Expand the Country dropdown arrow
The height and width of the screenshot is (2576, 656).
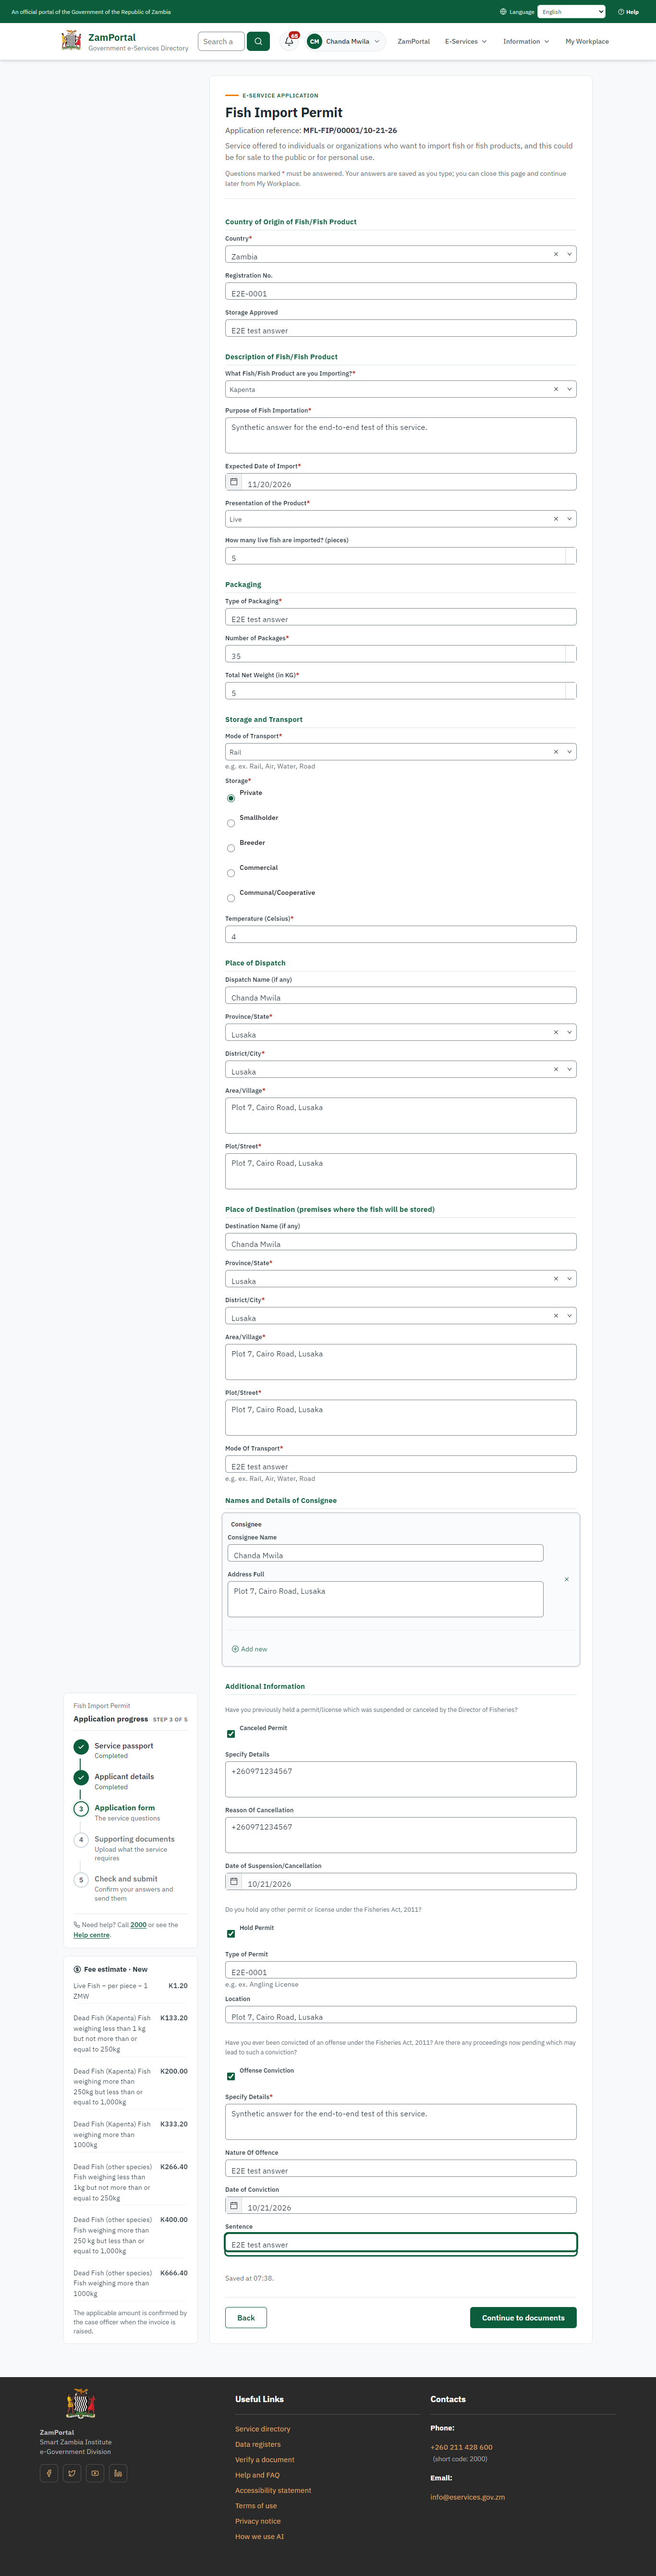570,254
